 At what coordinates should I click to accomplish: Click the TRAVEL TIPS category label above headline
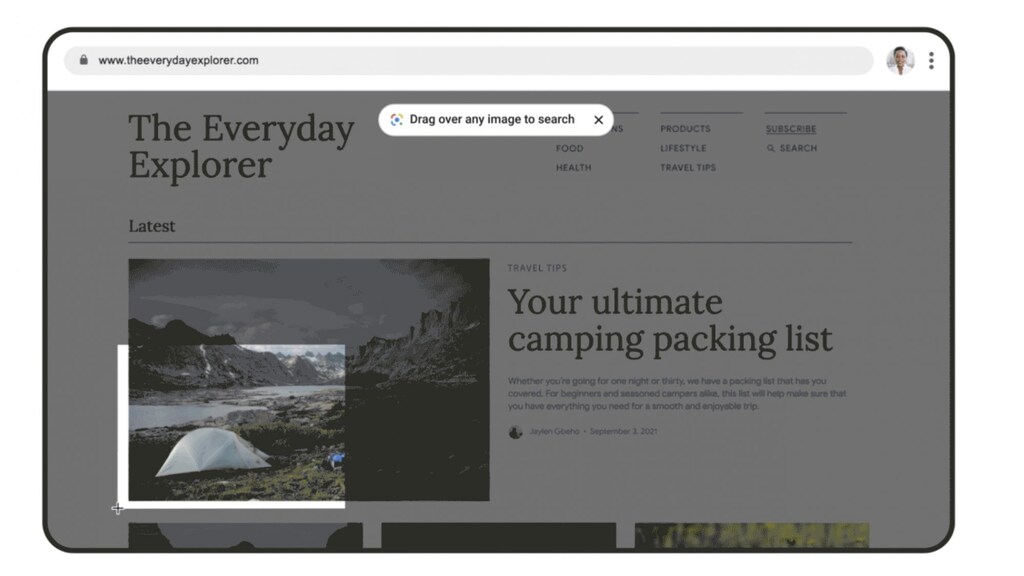click(537, 268)
